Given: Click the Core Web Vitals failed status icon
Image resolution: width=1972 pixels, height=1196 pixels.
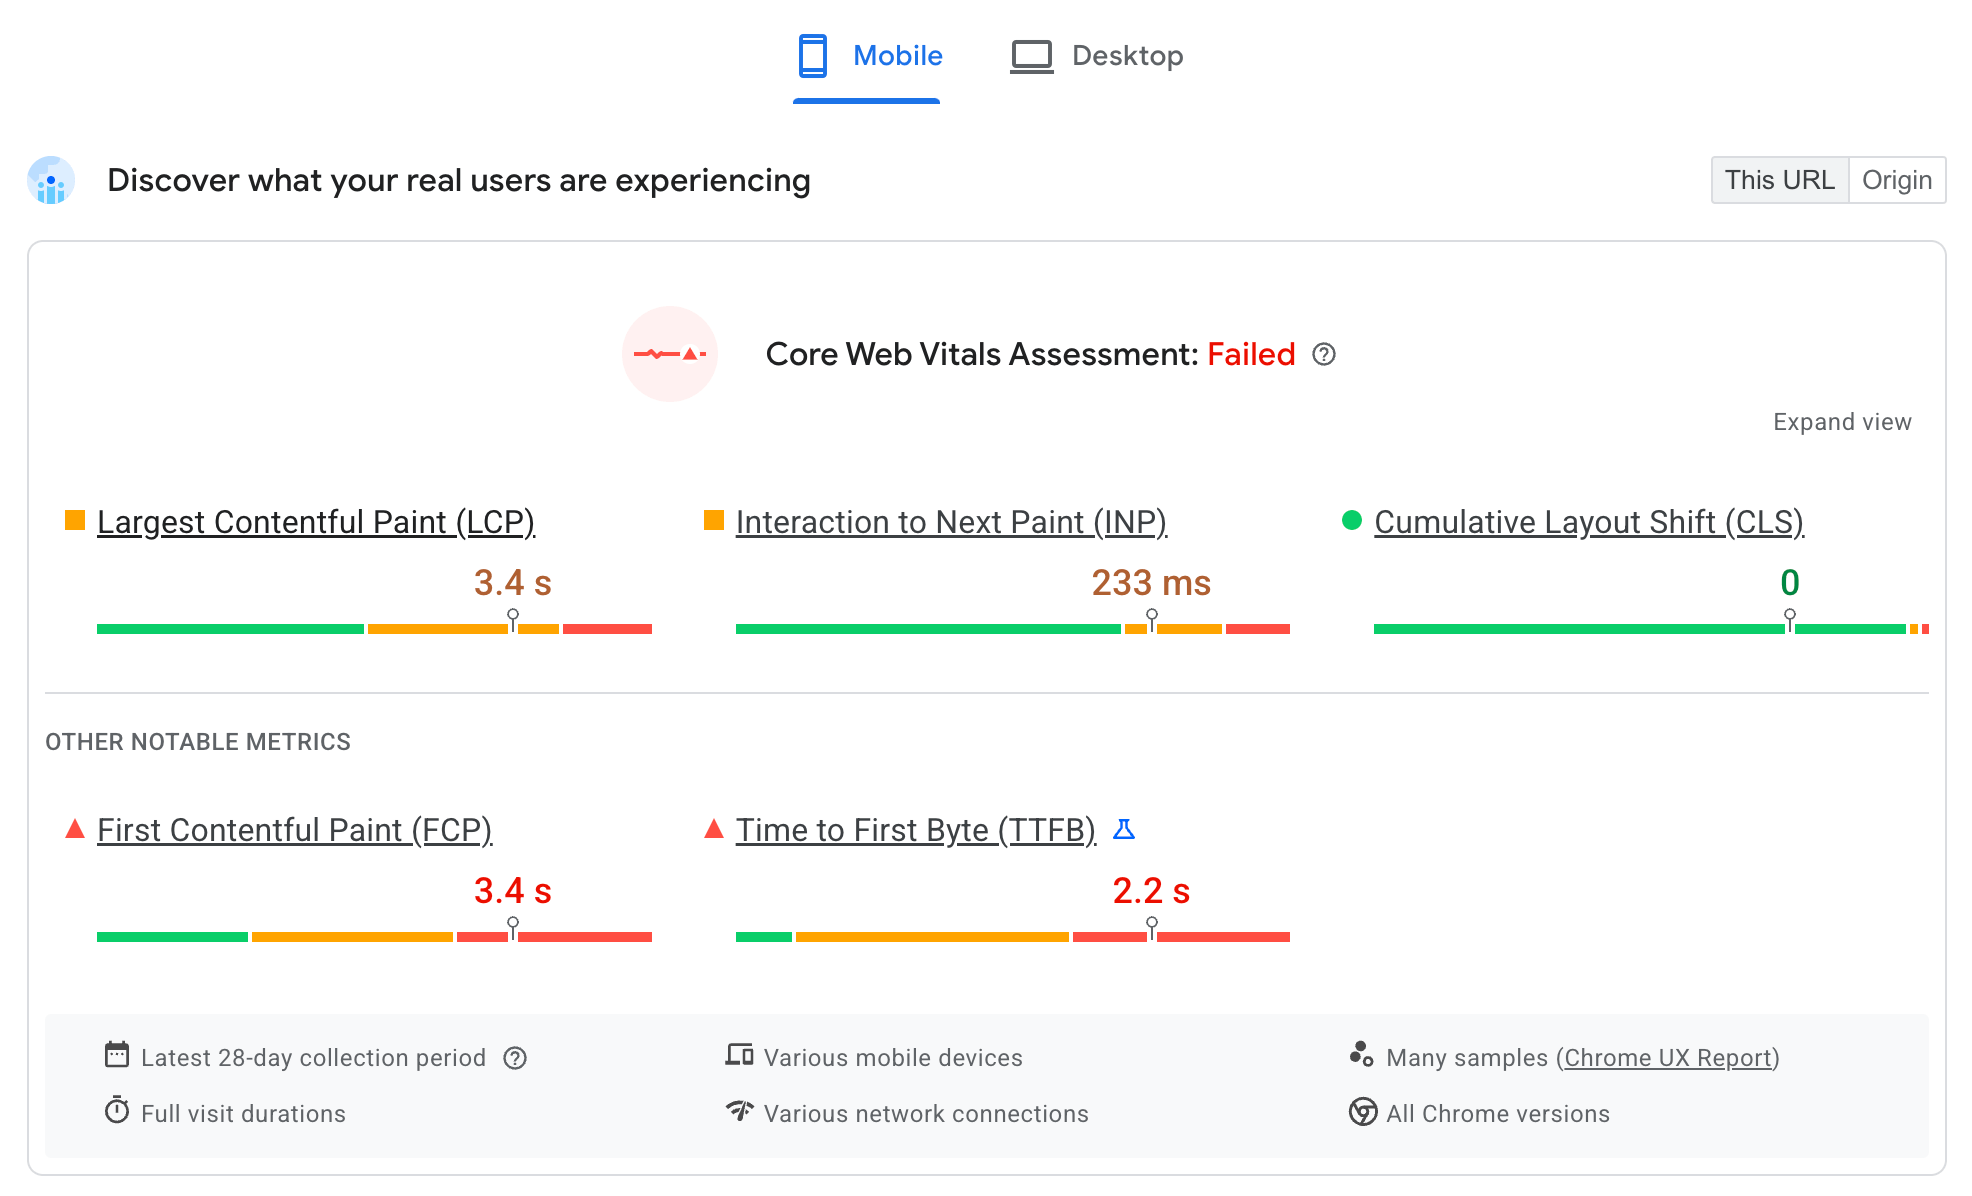Looking at the screenshot, I should click(x=673, y=355).
